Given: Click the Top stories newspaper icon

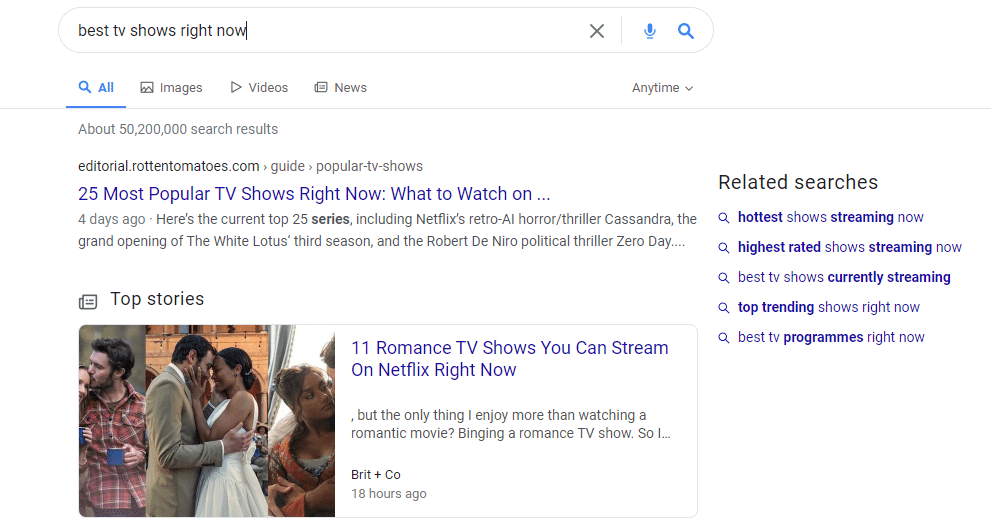Looking at the screenshot, I should click(89, 301).
